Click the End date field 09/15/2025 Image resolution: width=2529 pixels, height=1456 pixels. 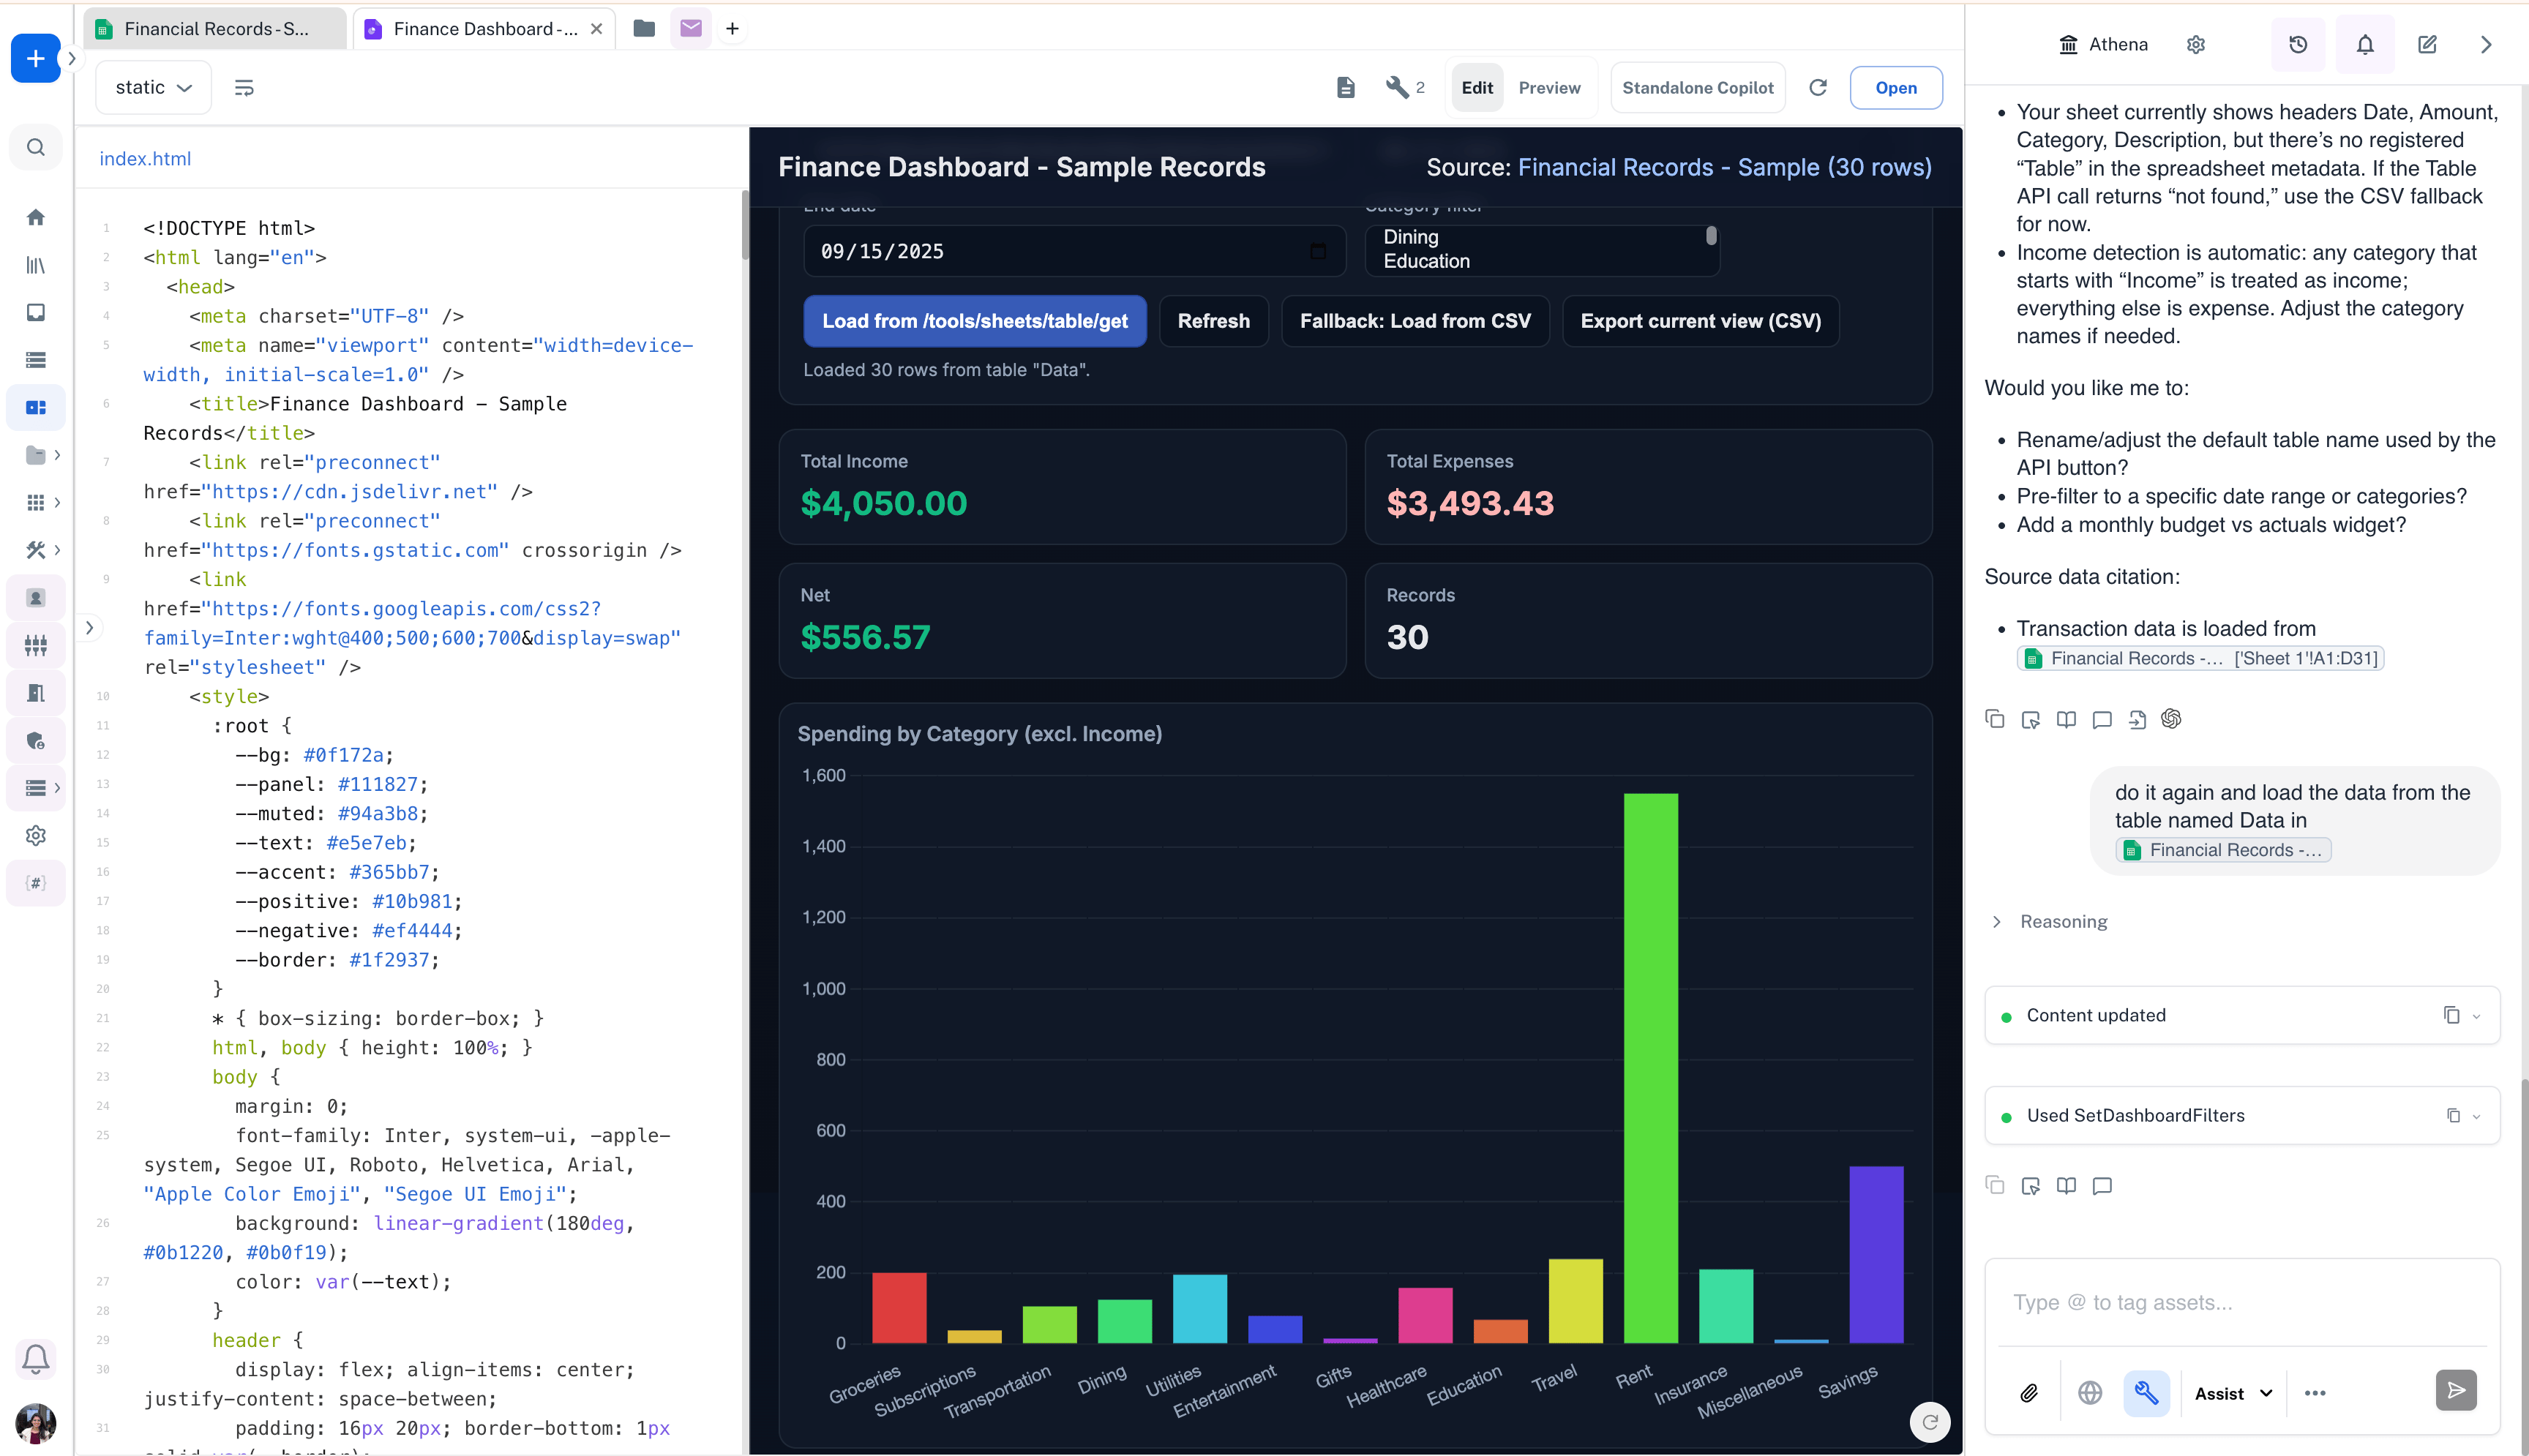coord(1074,251)
